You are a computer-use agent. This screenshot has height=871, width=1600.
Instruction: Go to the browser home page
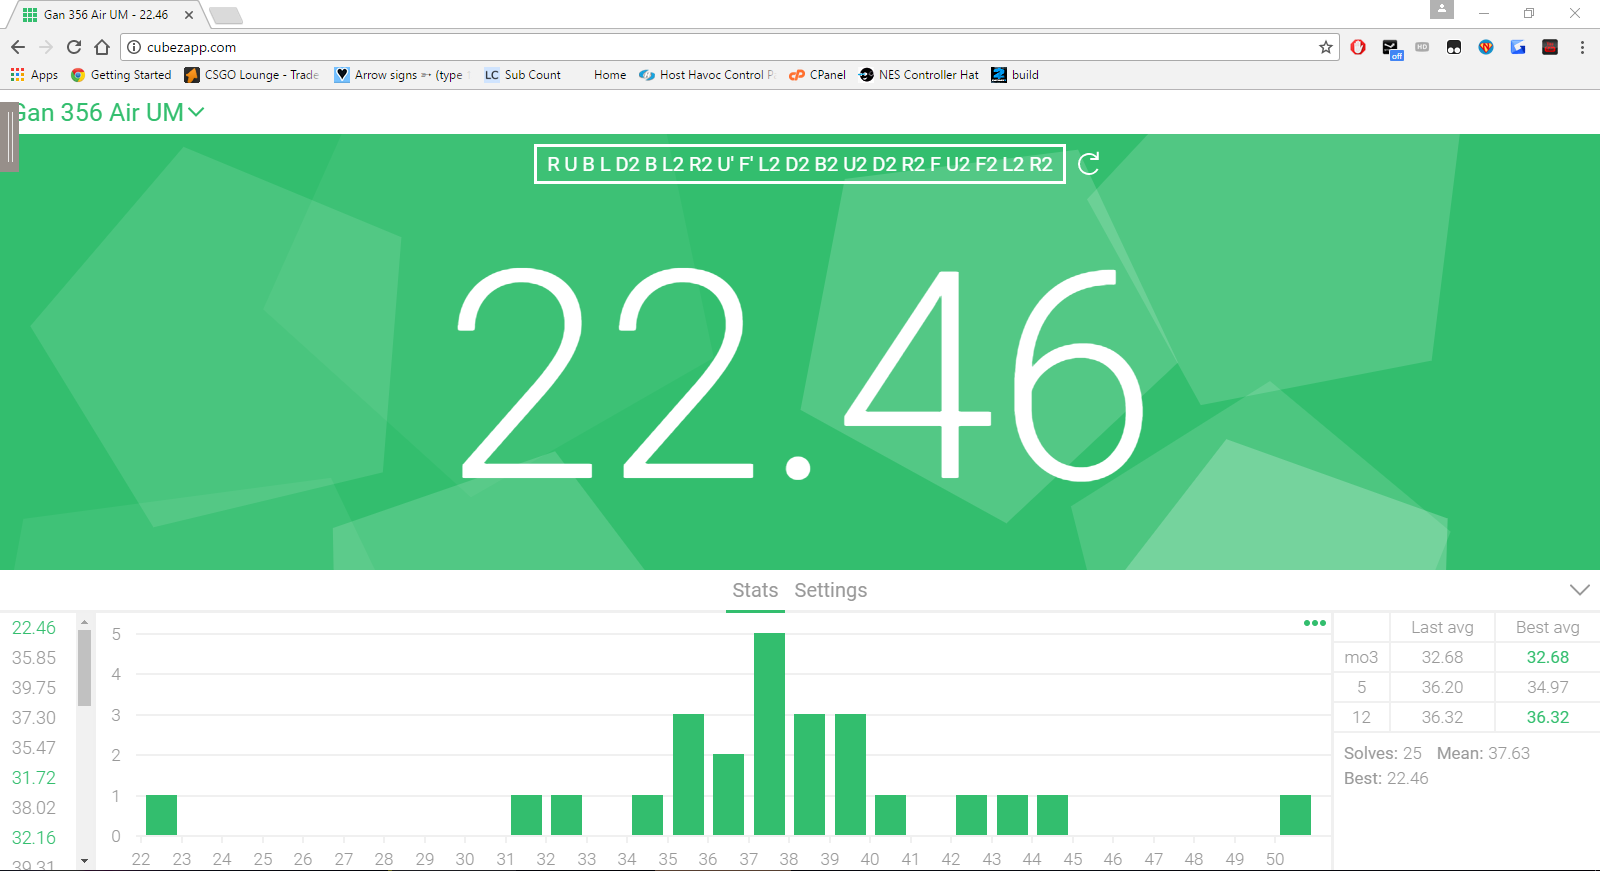pyautogui.click(x=102, y=47)
